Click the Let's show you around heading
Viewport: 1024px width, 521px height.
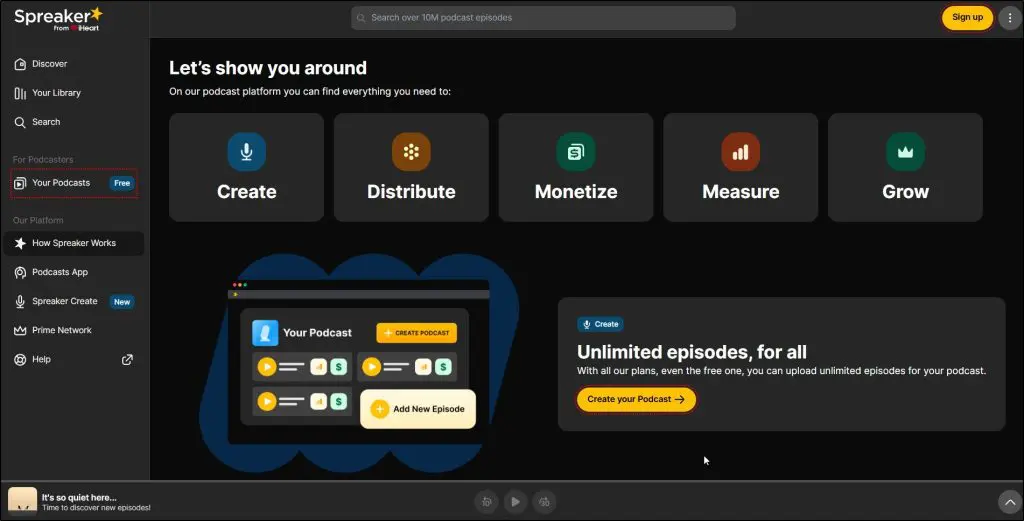[x=268, y=68]
